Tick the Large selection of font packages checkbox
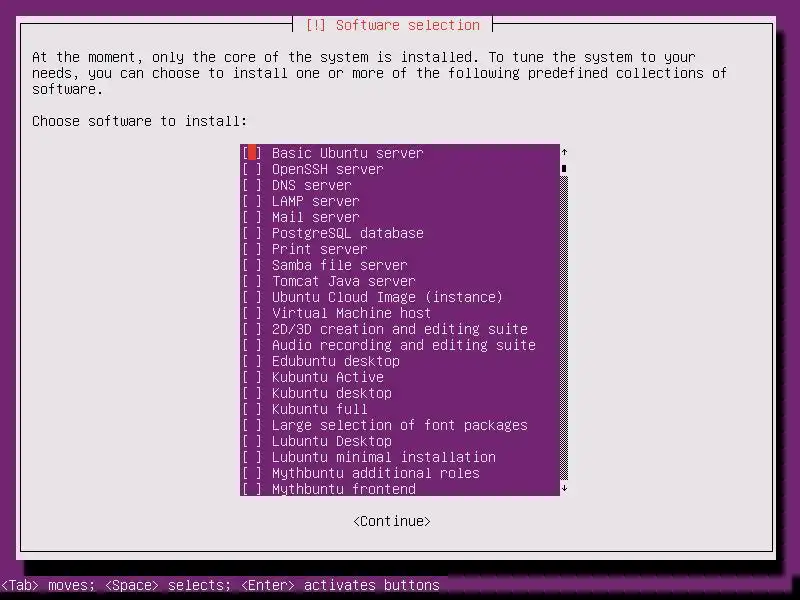 [252, 425]
